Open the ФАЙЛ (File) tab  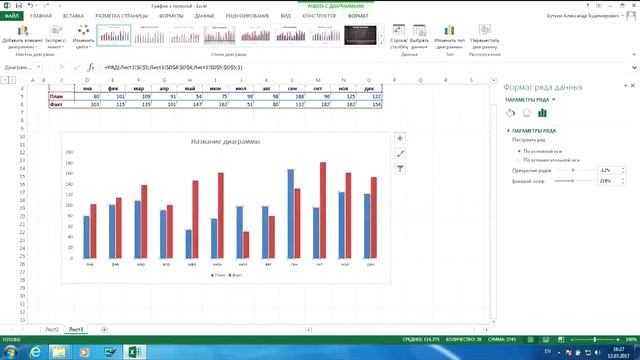[x=12, y=16]
